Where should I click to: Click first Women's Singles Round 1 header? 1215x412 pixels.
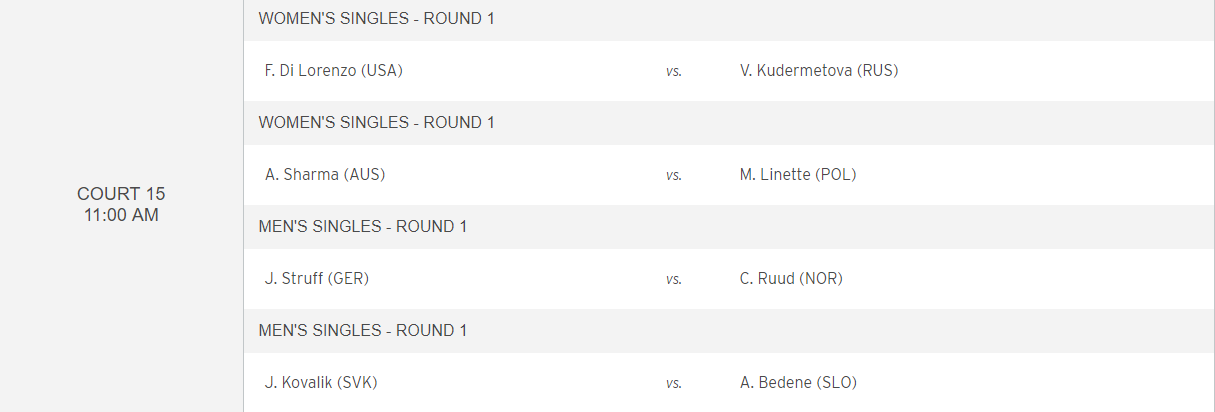point(376,18)
